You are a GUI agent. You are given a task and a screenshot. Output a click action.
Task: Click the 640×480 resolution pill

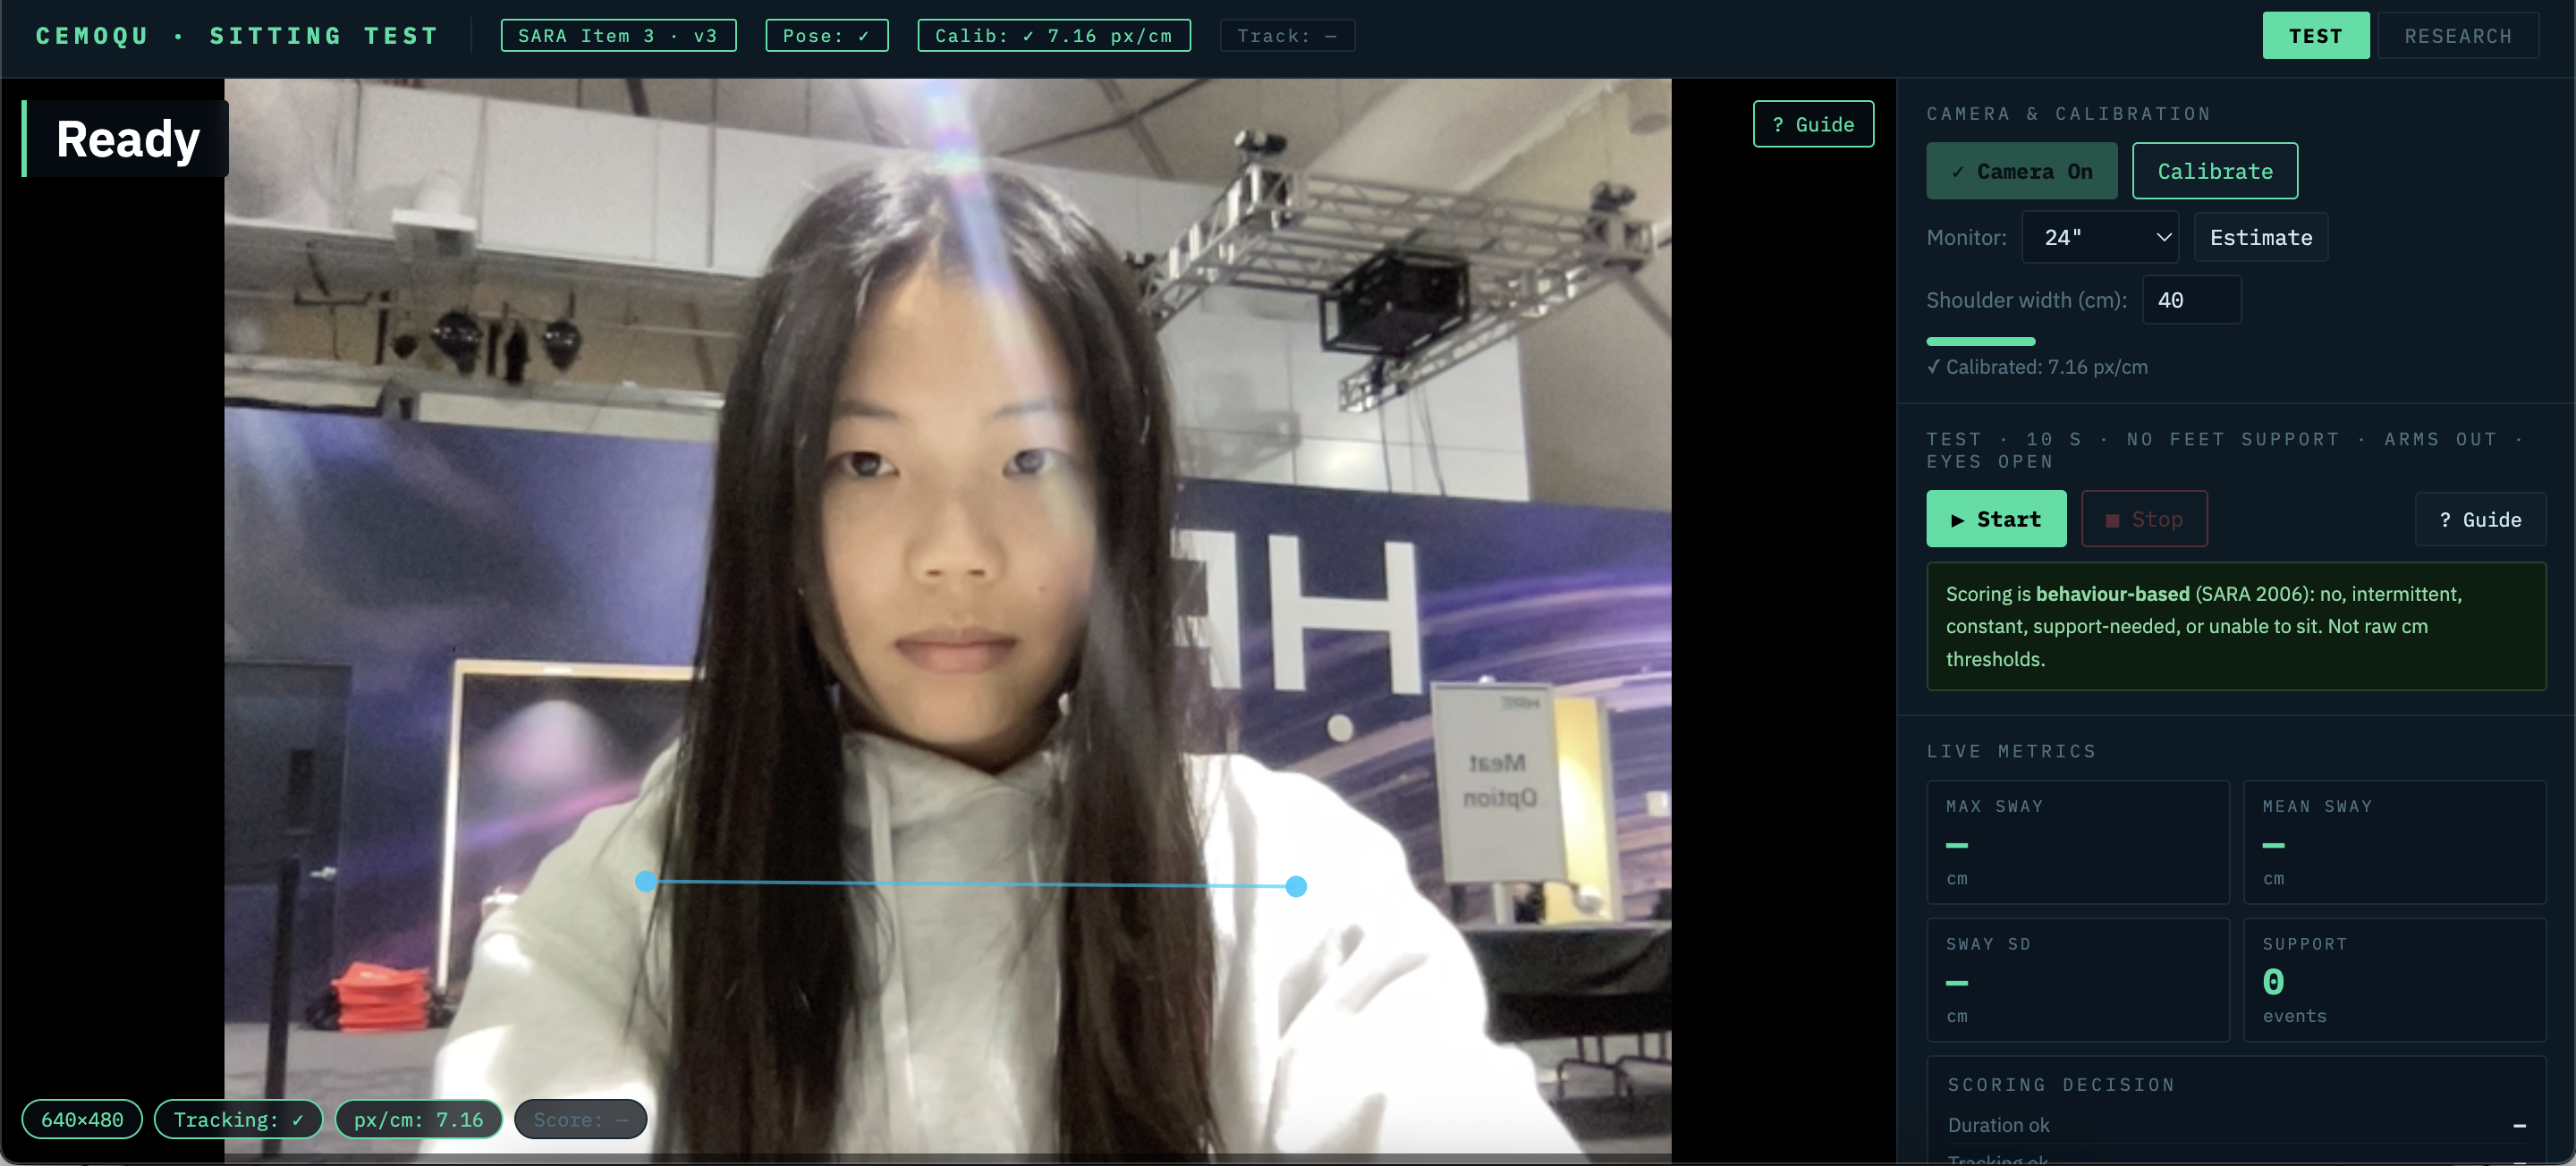click(x=82, y=1119)
